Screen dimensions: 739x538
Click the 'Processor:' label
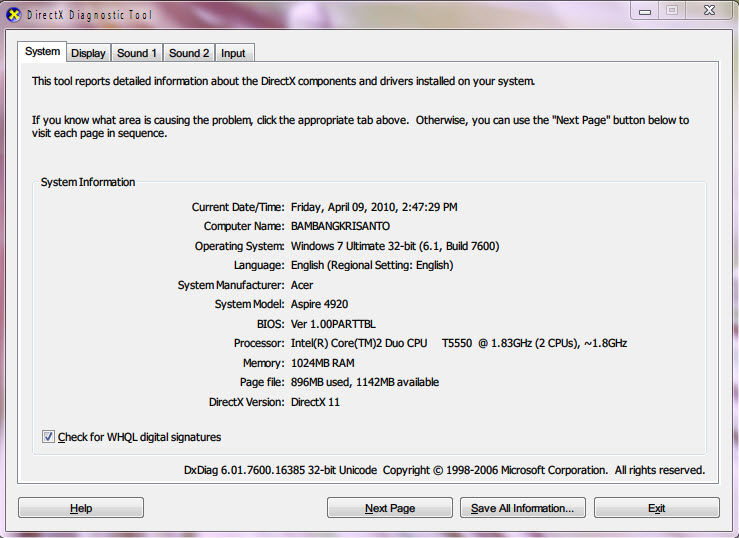coord(259,343)
